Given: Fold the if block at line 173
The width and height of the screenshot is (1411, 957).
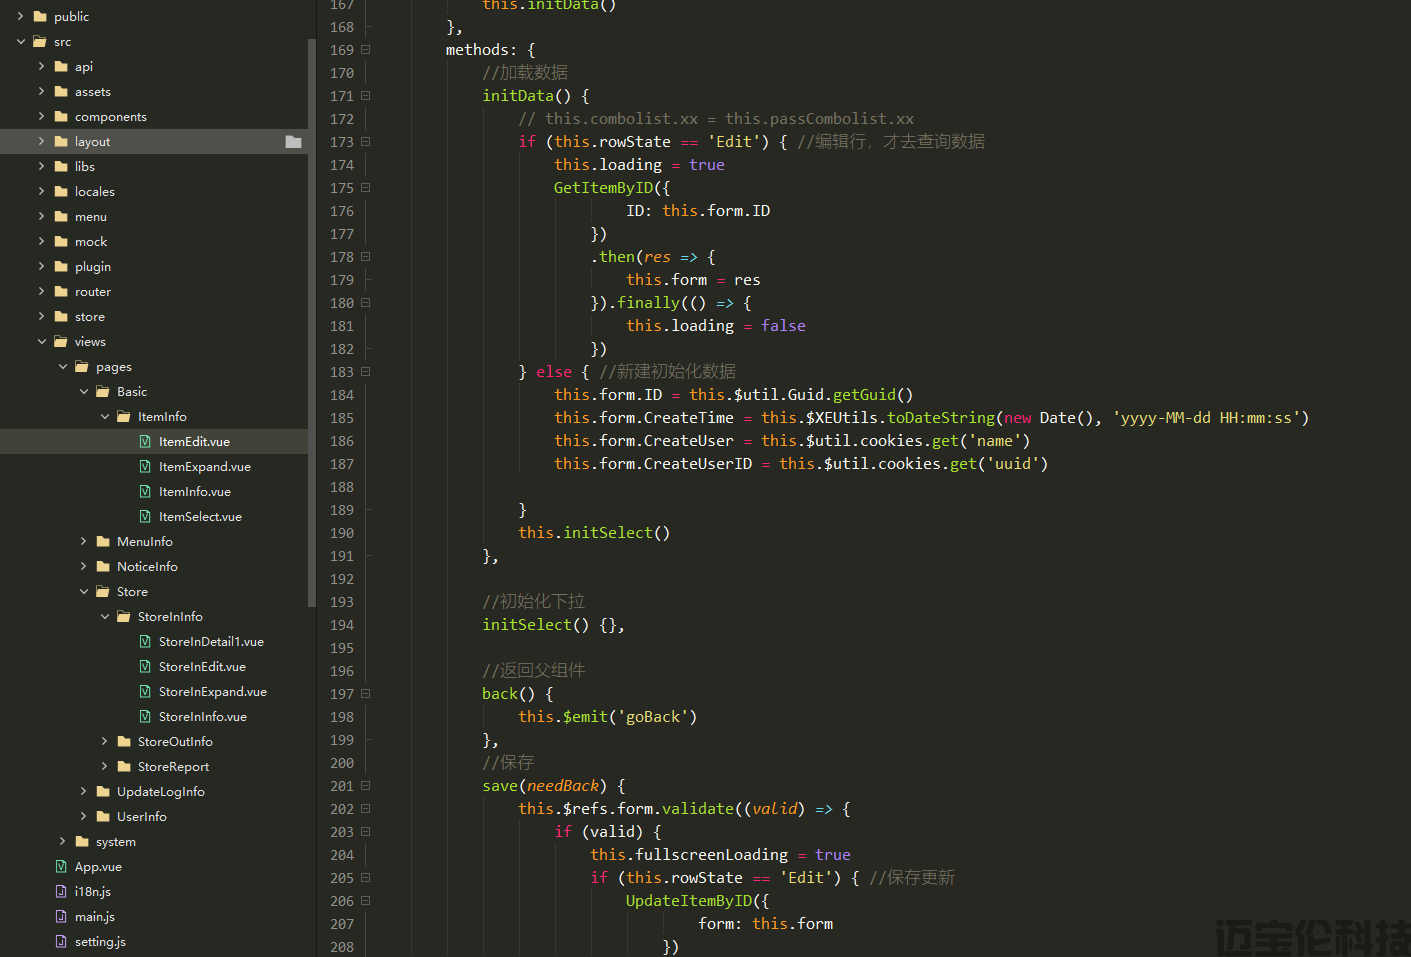Looking at the screenshot, I should click(x=366, y=142).
